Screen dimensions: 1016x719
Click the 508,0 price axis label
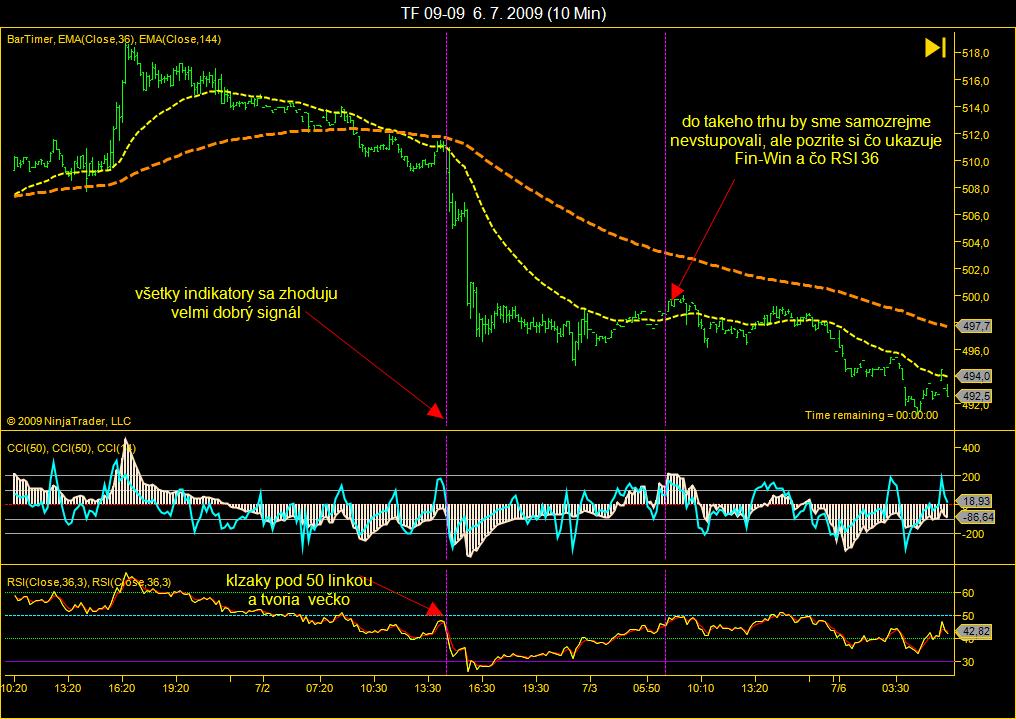coord(976,189)
